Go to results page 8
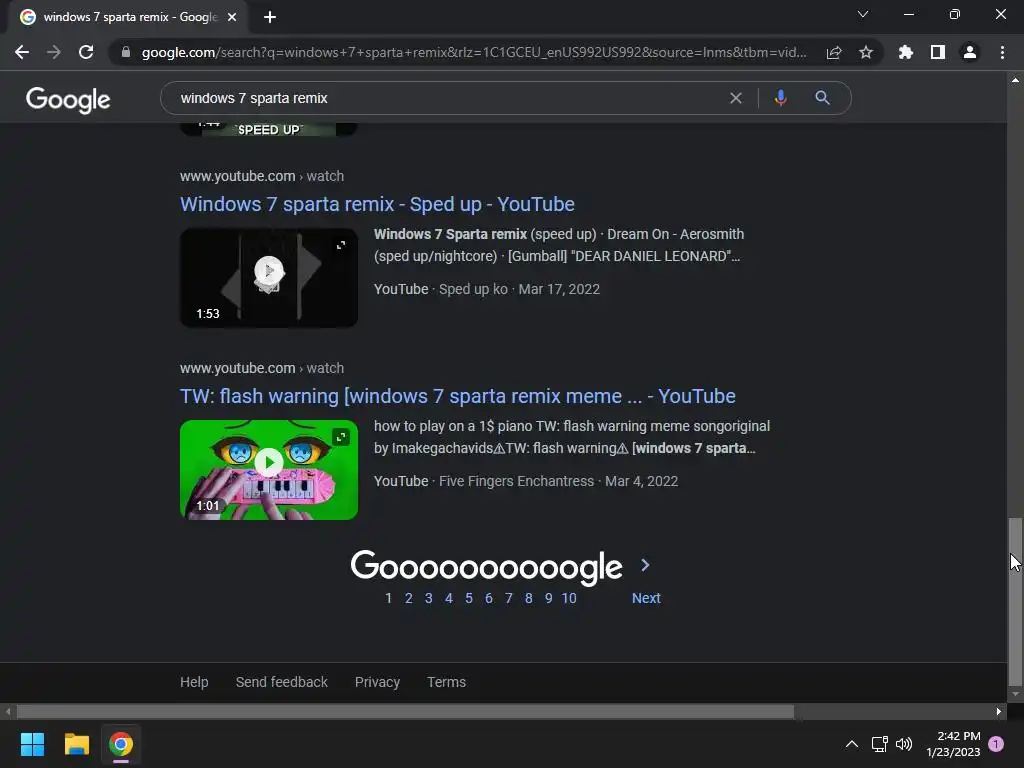The image size is (1024, 768). (528, 598)
